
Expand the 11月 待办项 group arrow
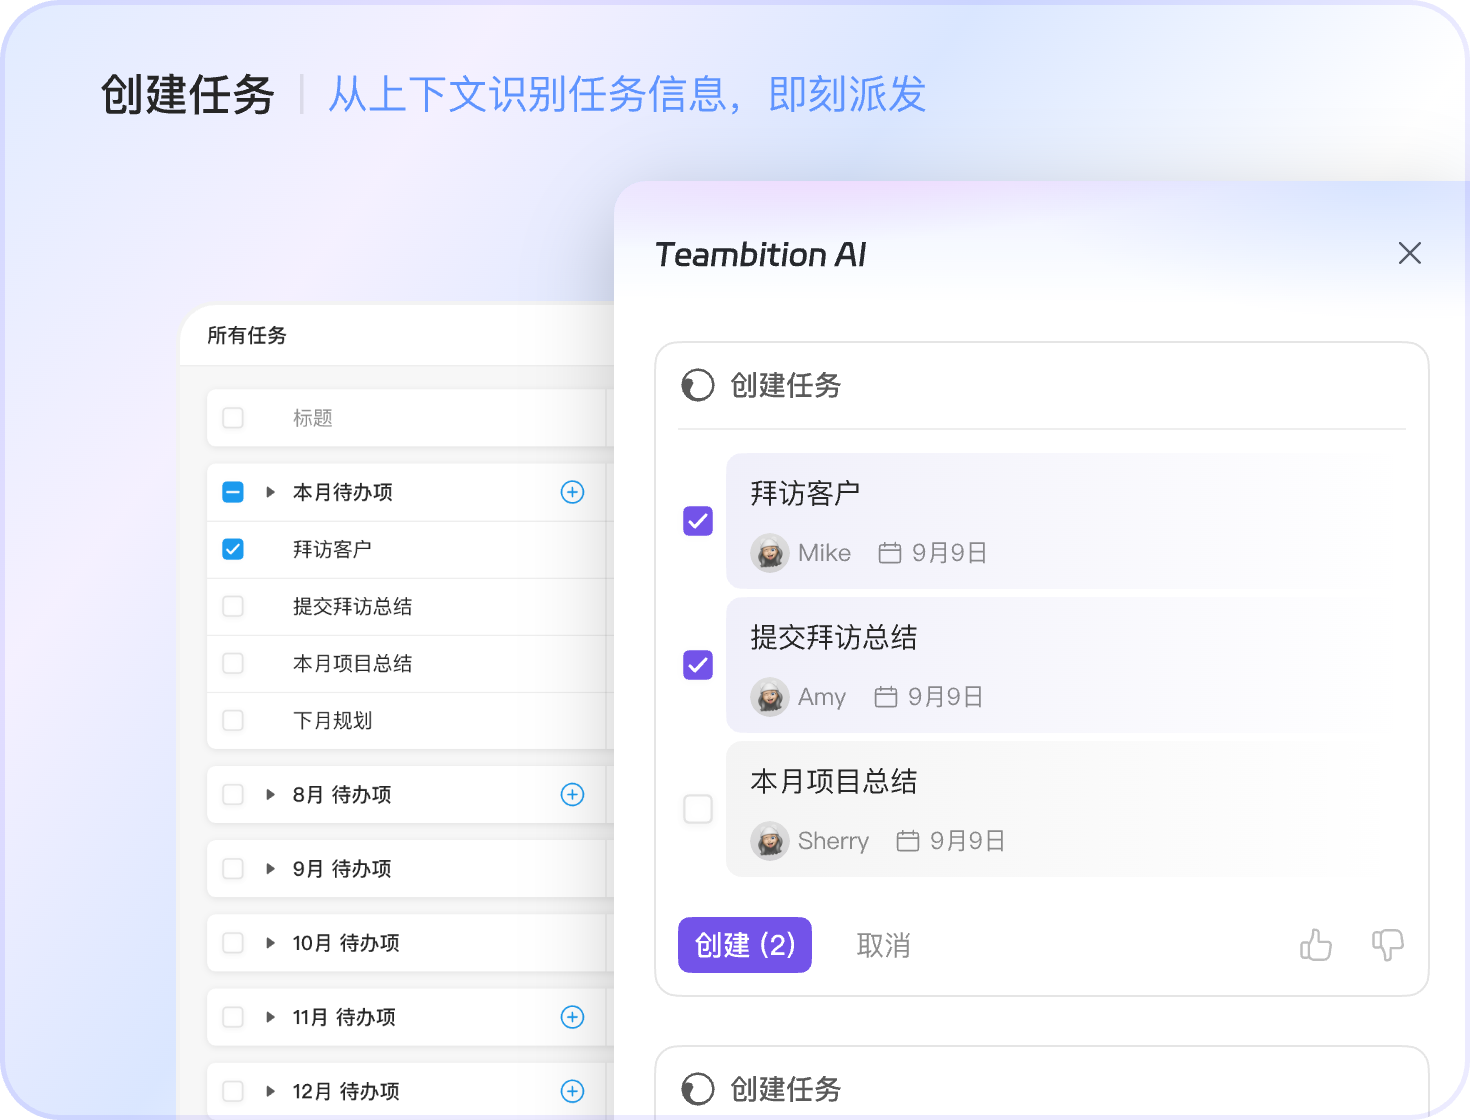(270, 1017)
